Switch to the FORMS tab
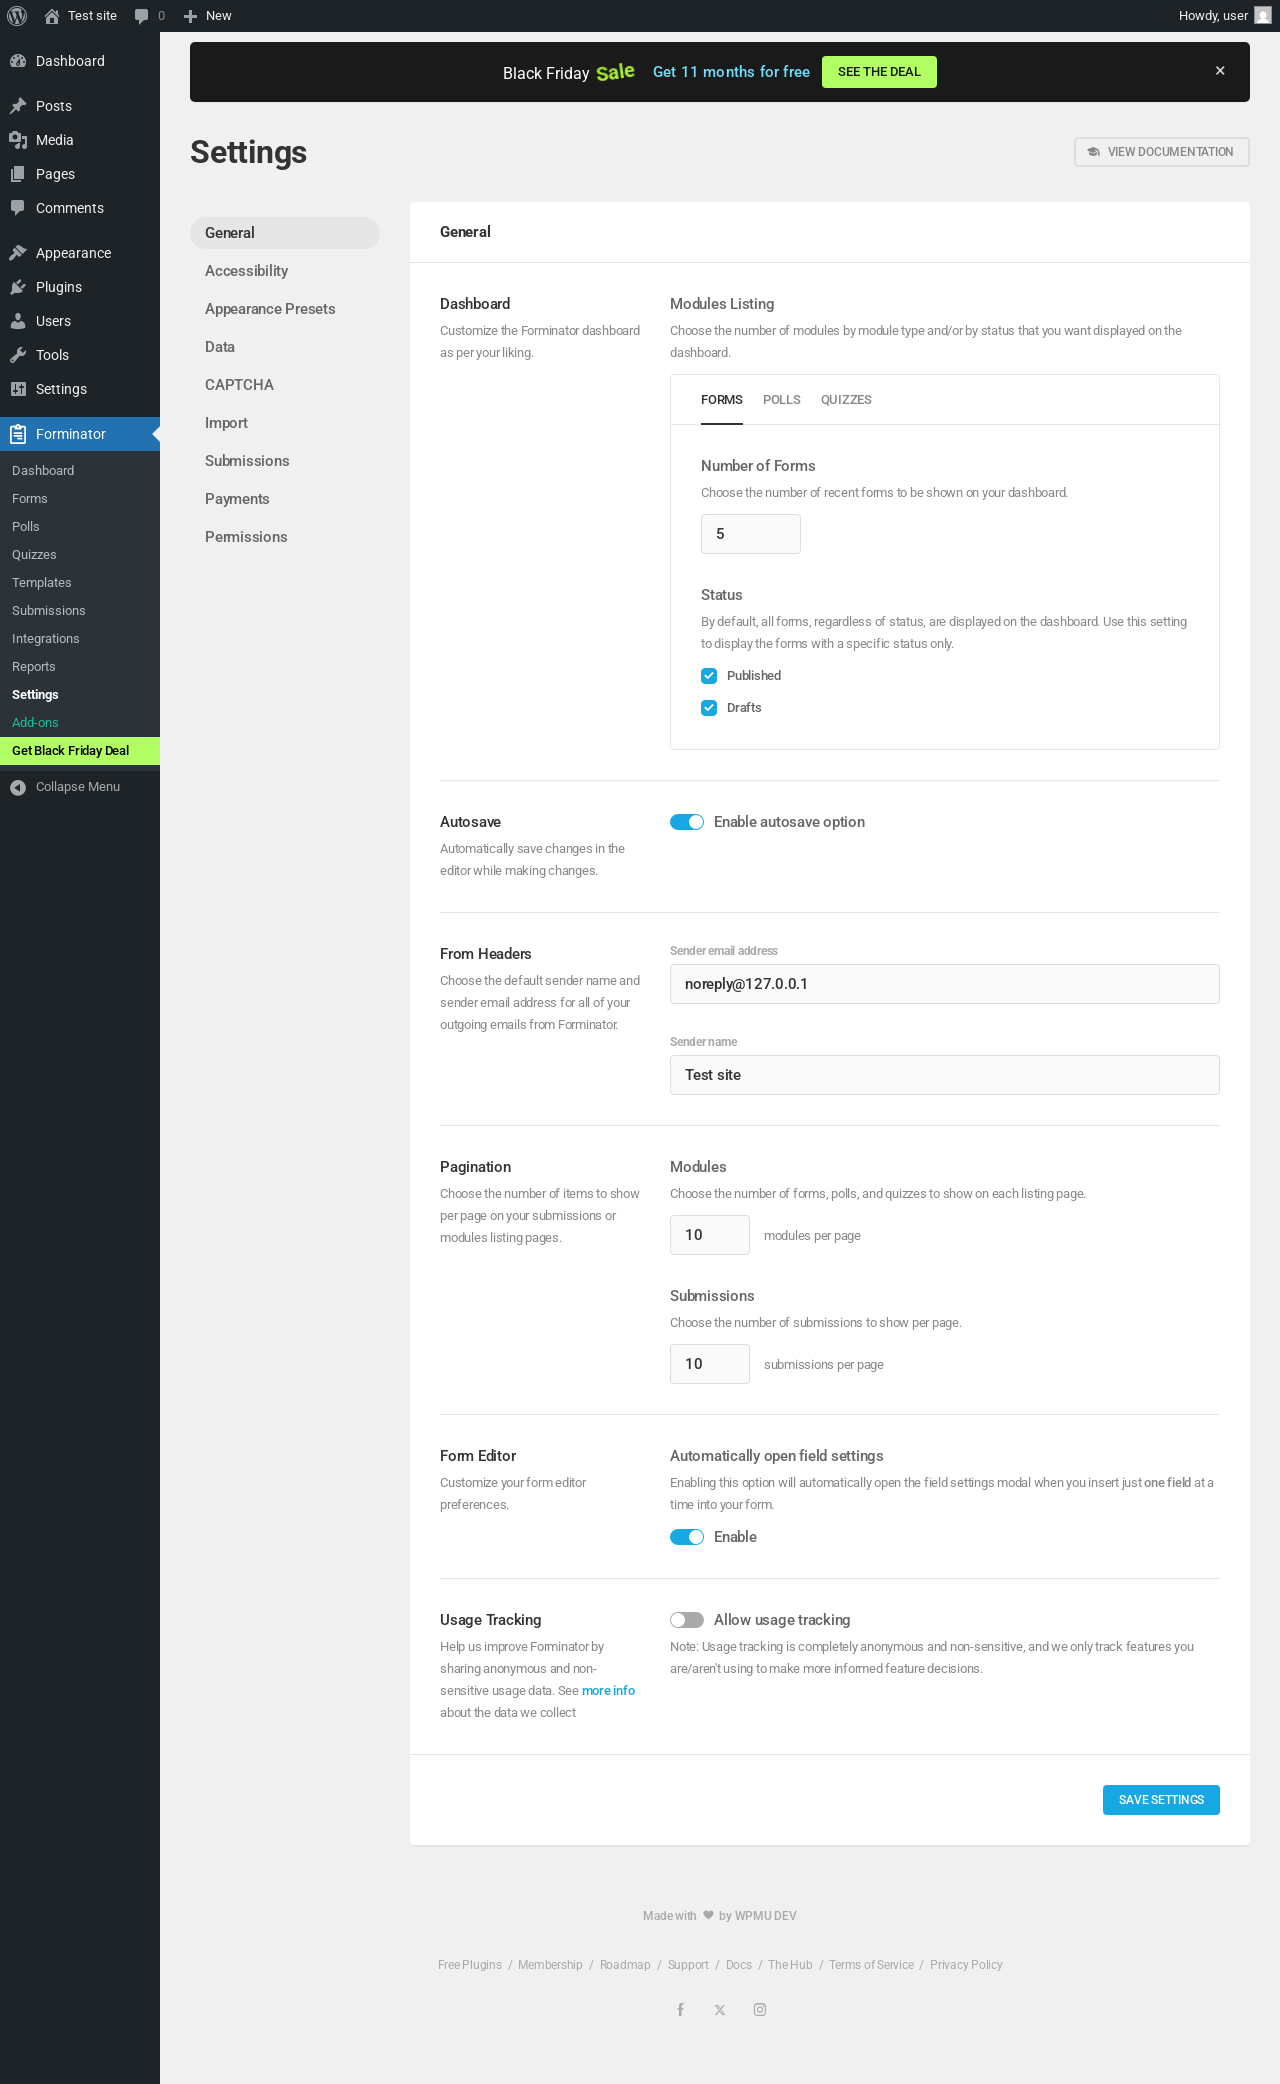Image resolution: width=1280 pixels, height=2084 pixels. [722, 400]
